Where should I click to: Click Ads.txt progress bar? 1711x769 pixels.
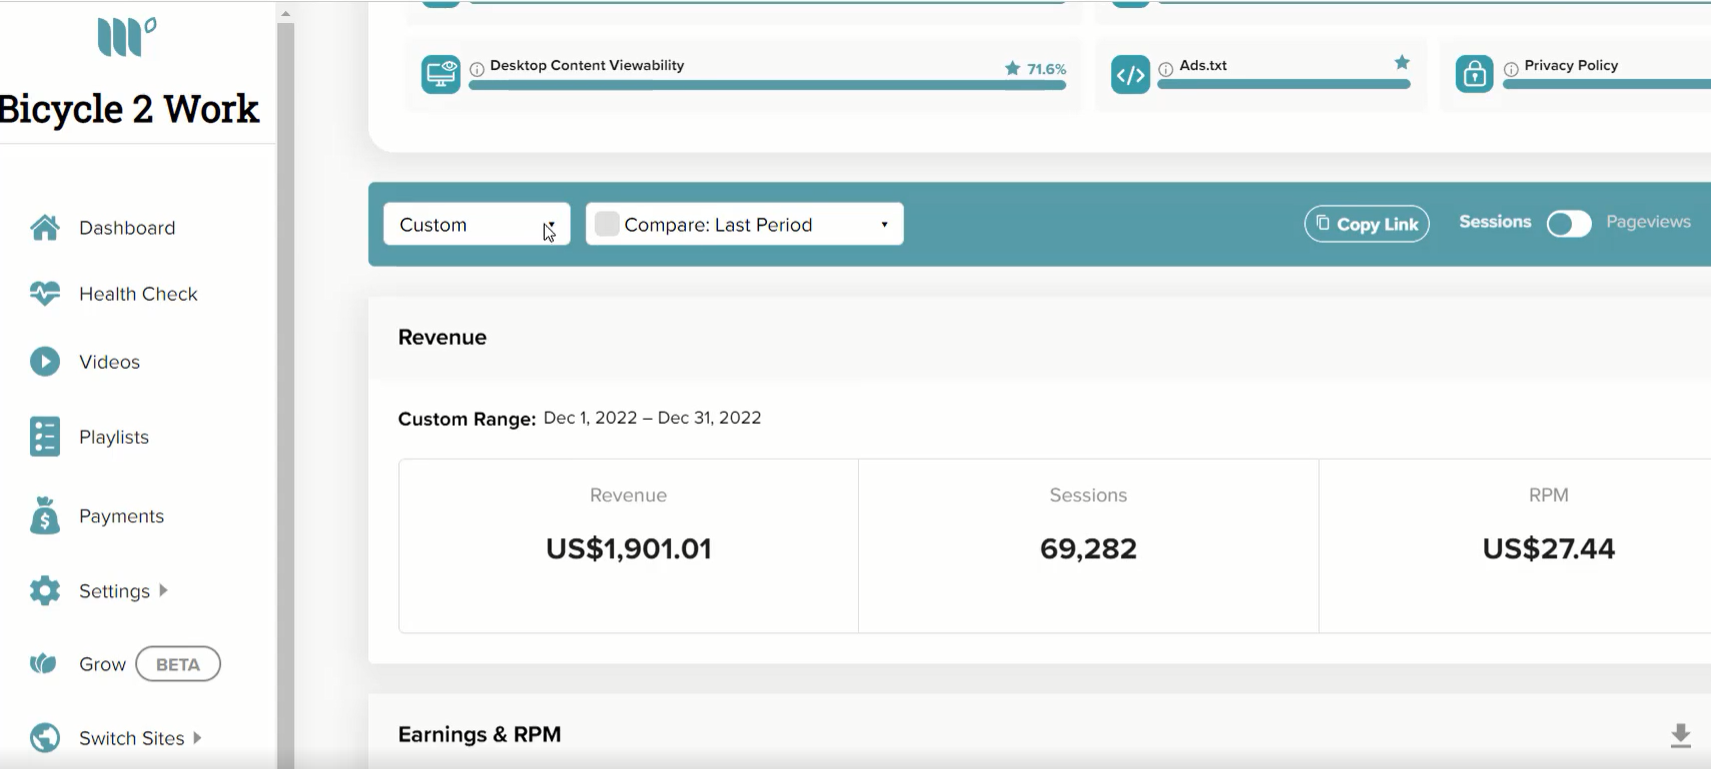pyautogui.click(x=1284, y=85)
